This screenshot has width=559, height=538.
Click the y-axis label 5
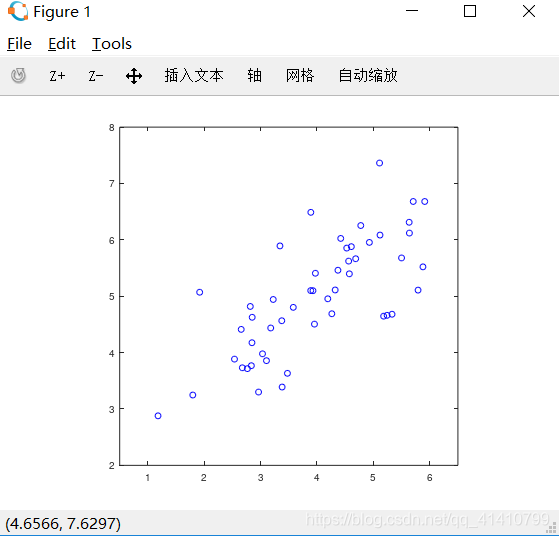[x=112, y=296]
